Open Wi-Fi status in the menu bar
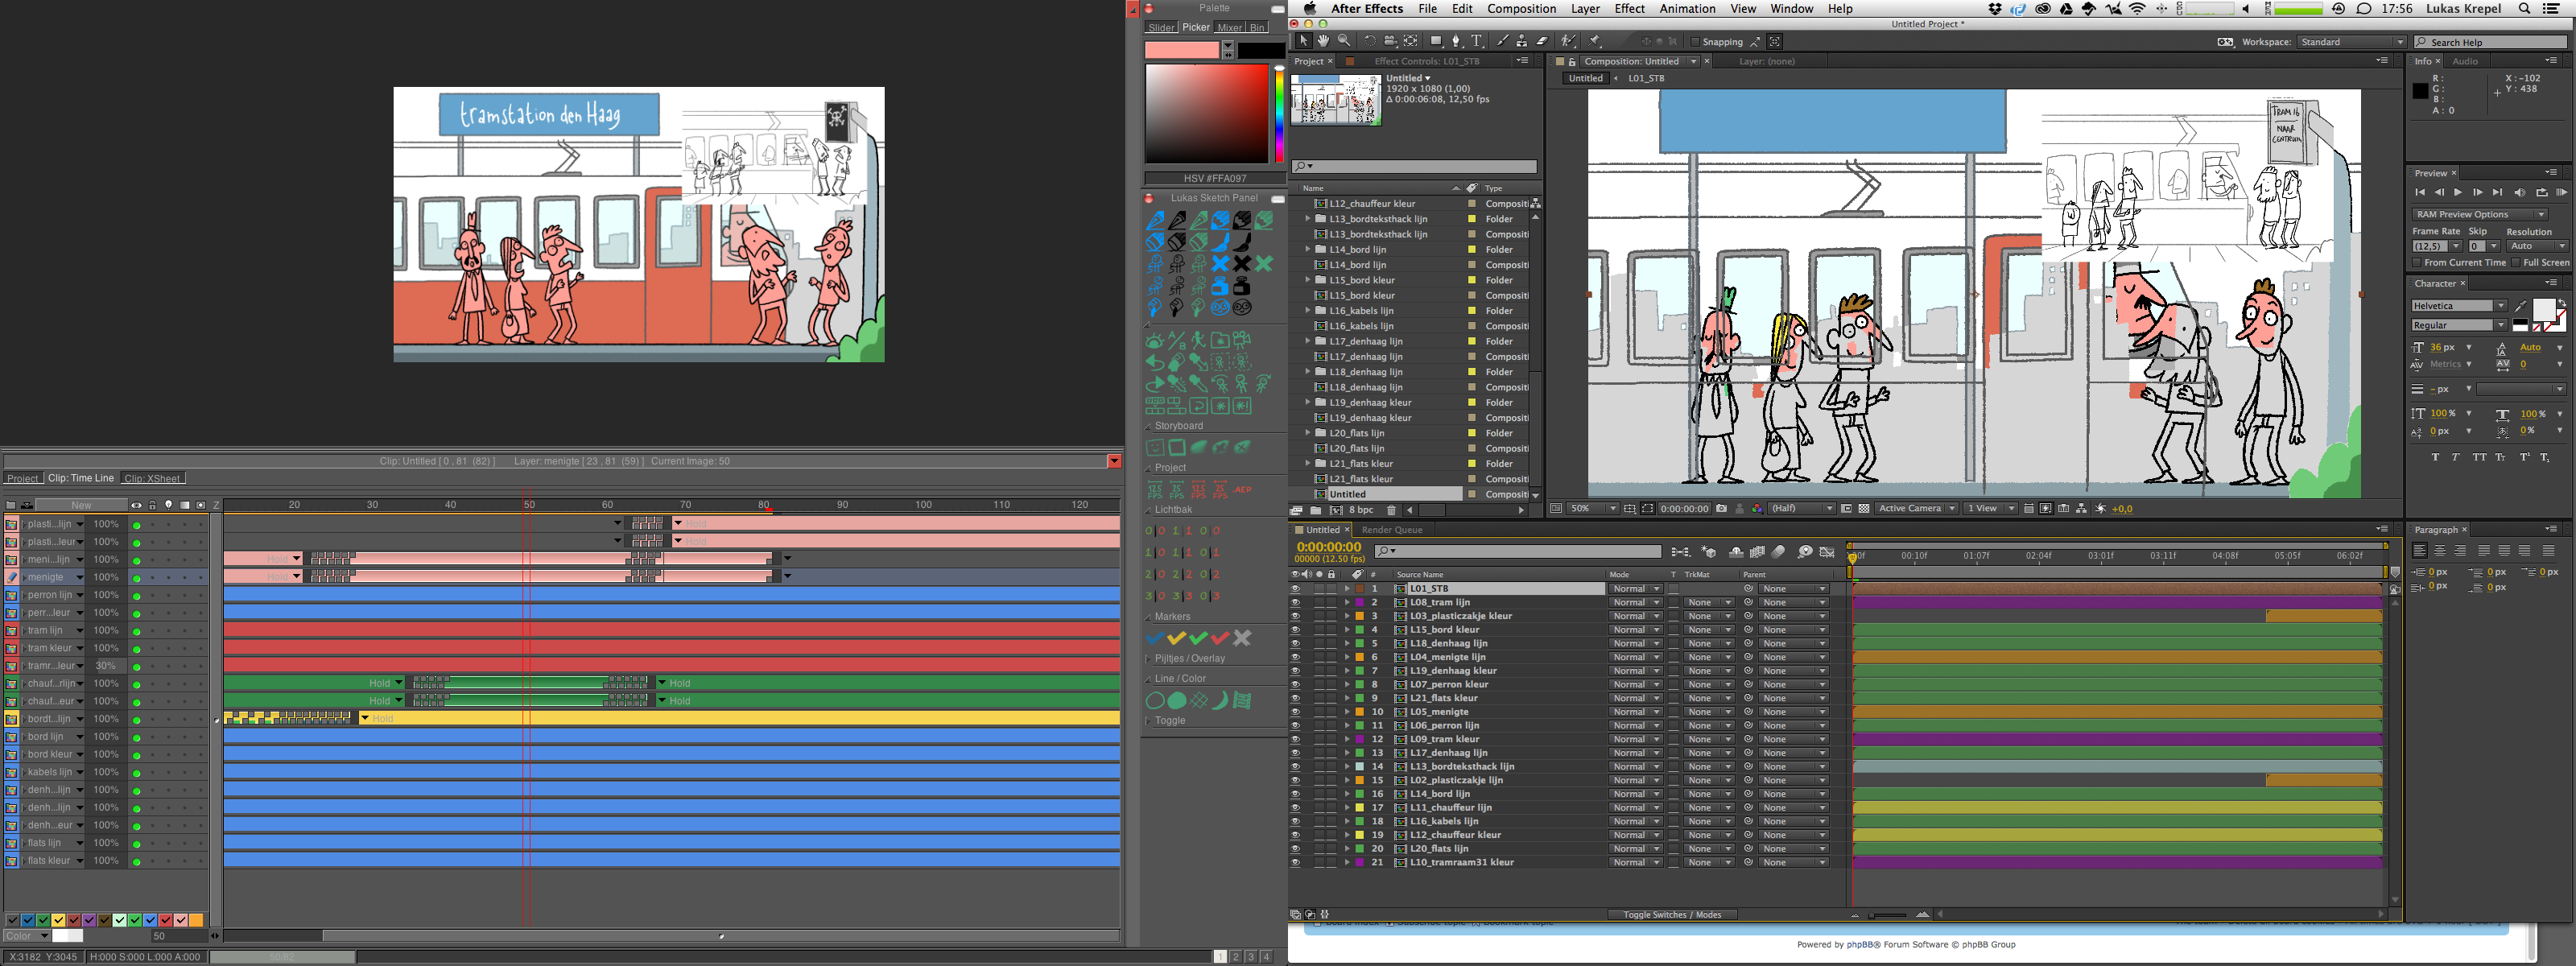Viewport: 2576px width, 966px height. coord(2138,9)
